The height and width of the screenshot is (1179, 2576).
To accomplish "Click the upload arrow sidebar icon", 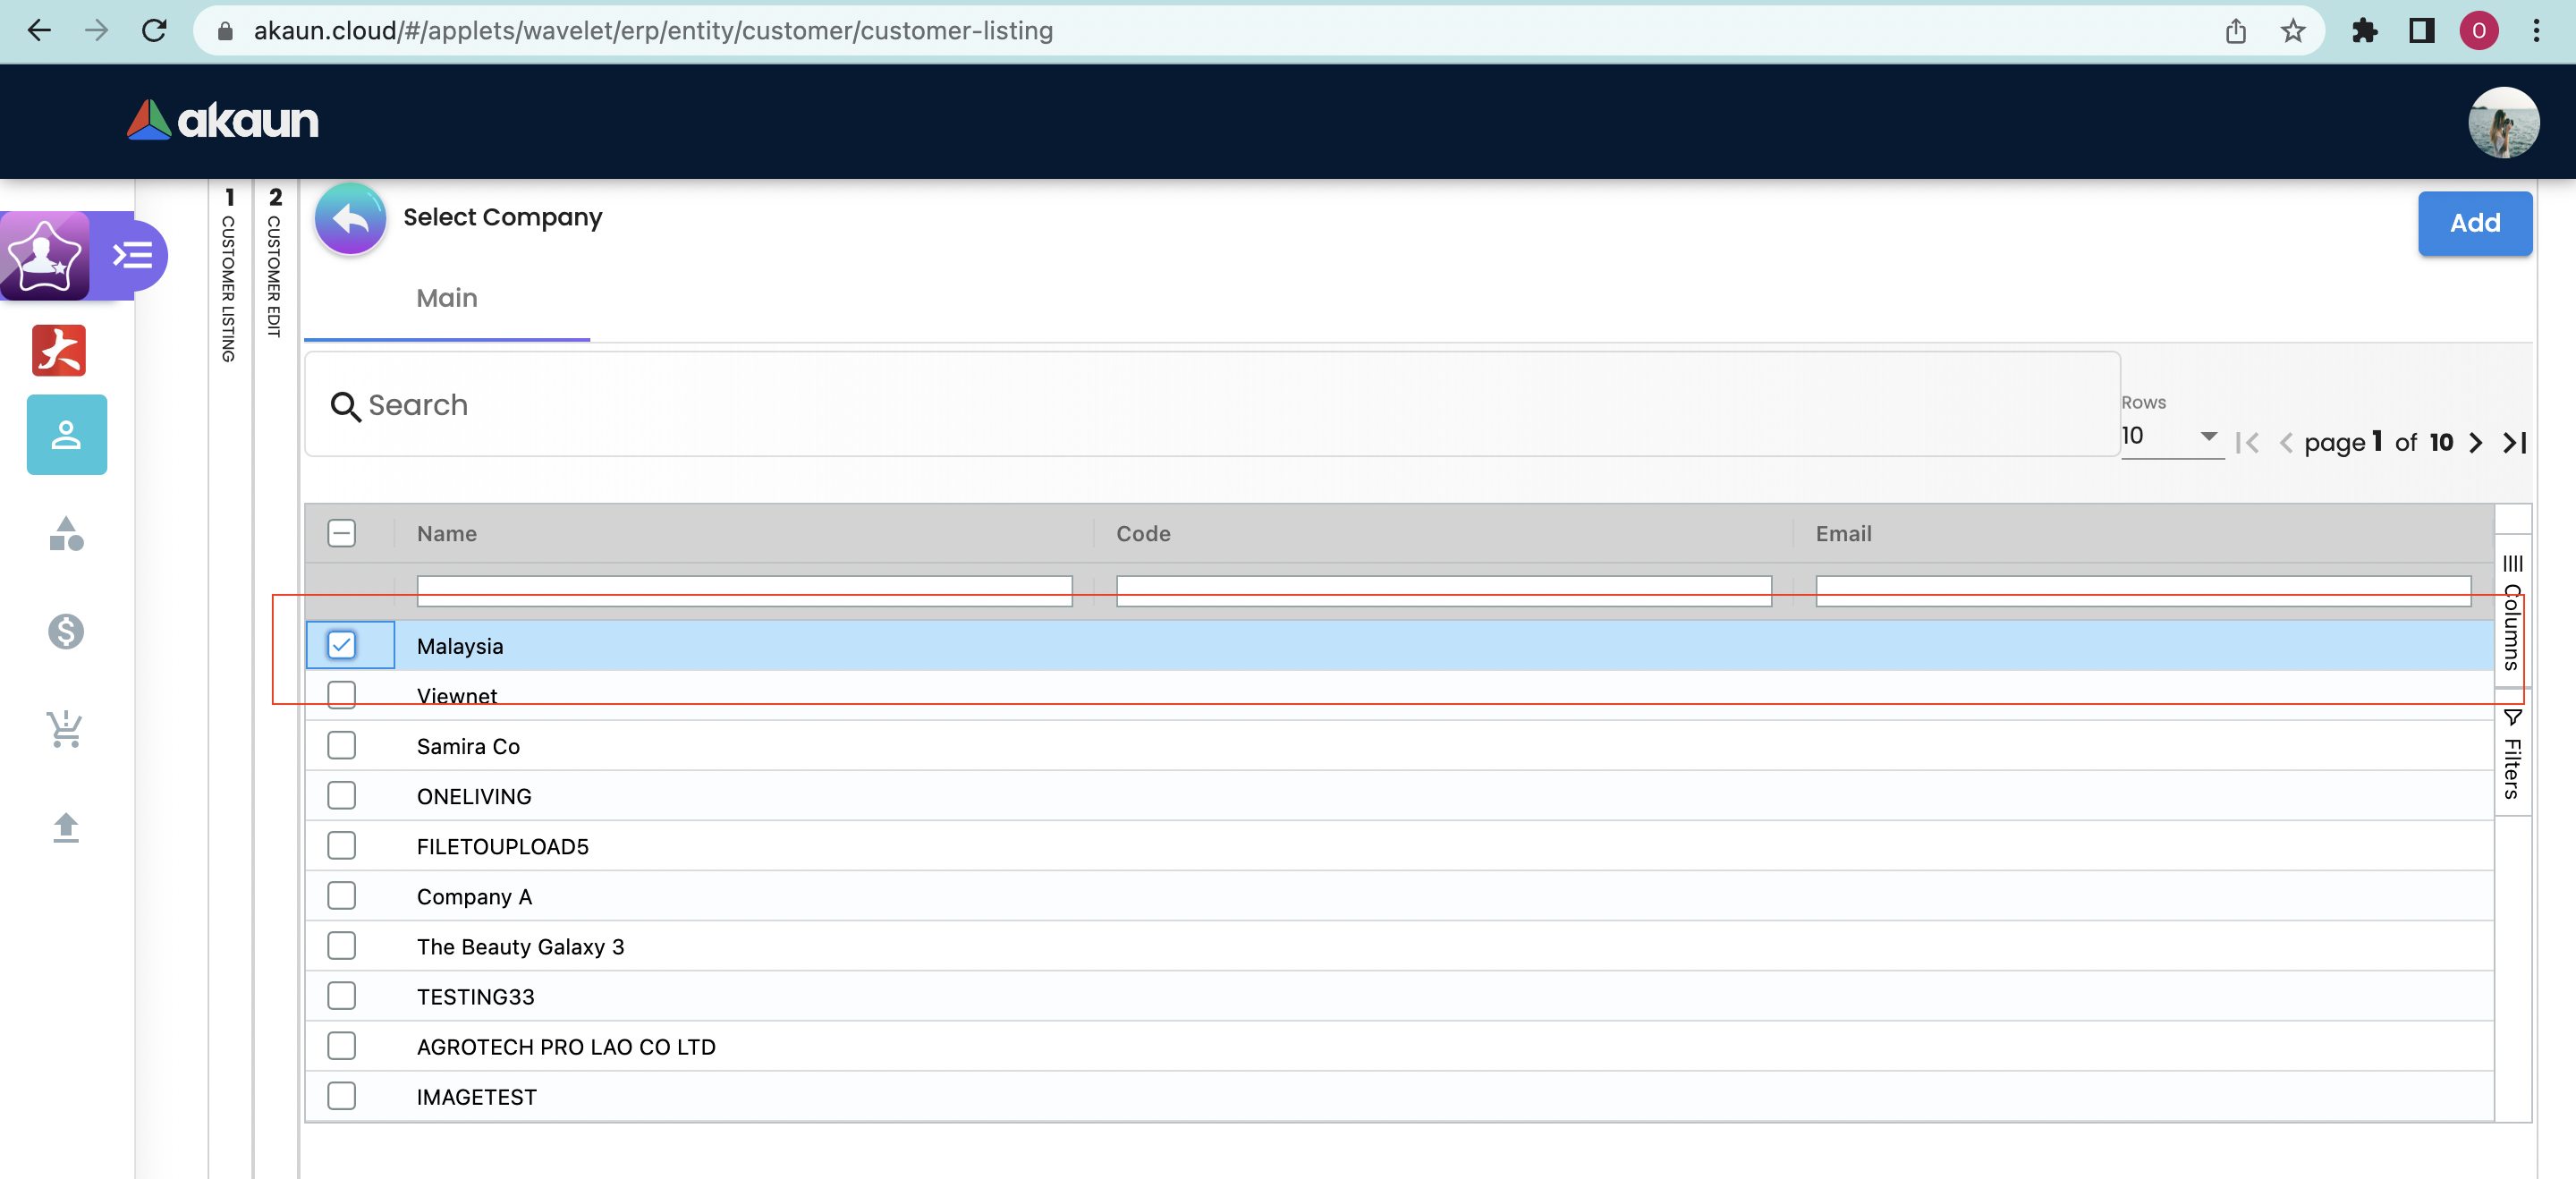I will tap(66, 827).
